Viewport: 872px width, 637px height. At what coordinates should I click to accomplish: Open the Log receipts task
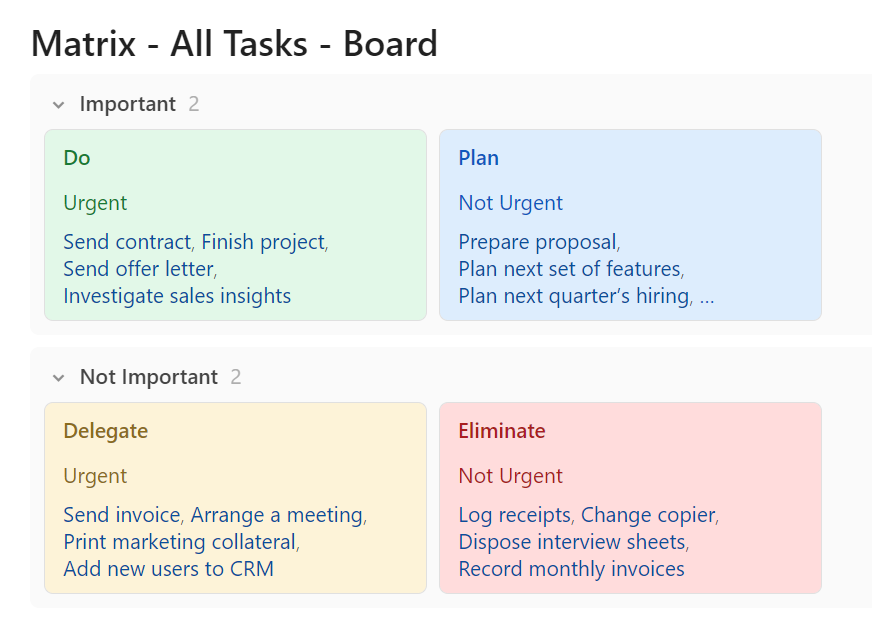(x=514, y=515)
